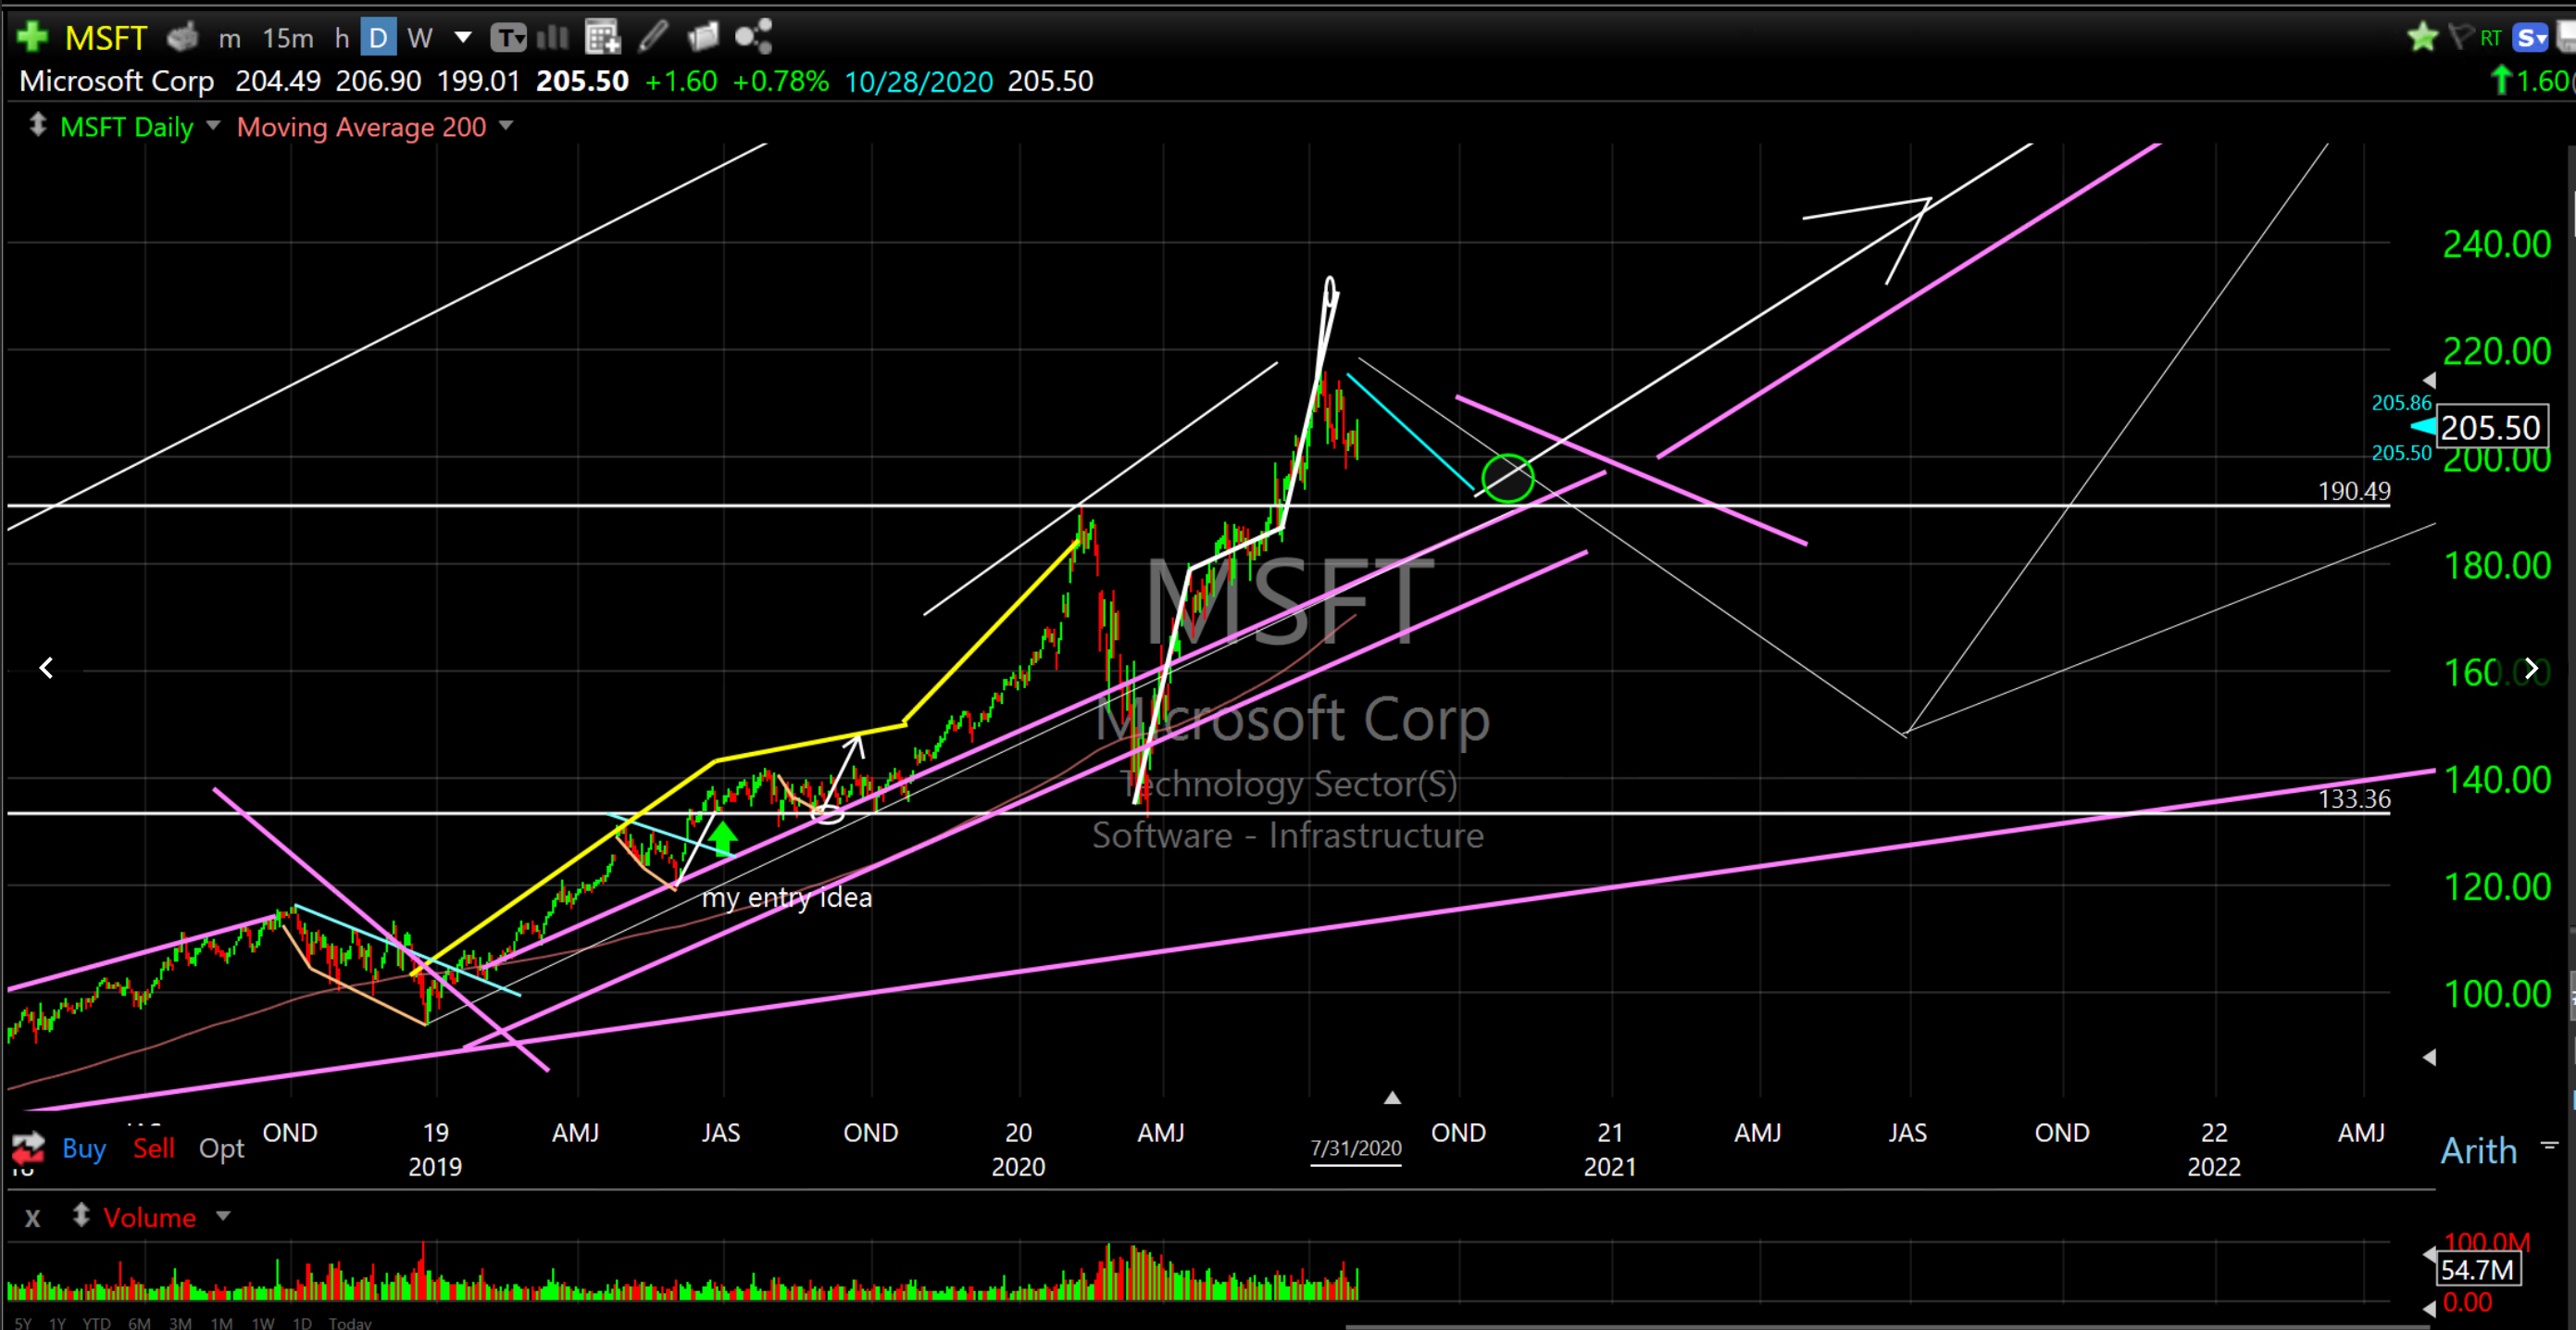Switch to Daily (D) timeframe
The width and height of the screenshot is (2576, 1330).
(x=377, y=38)
